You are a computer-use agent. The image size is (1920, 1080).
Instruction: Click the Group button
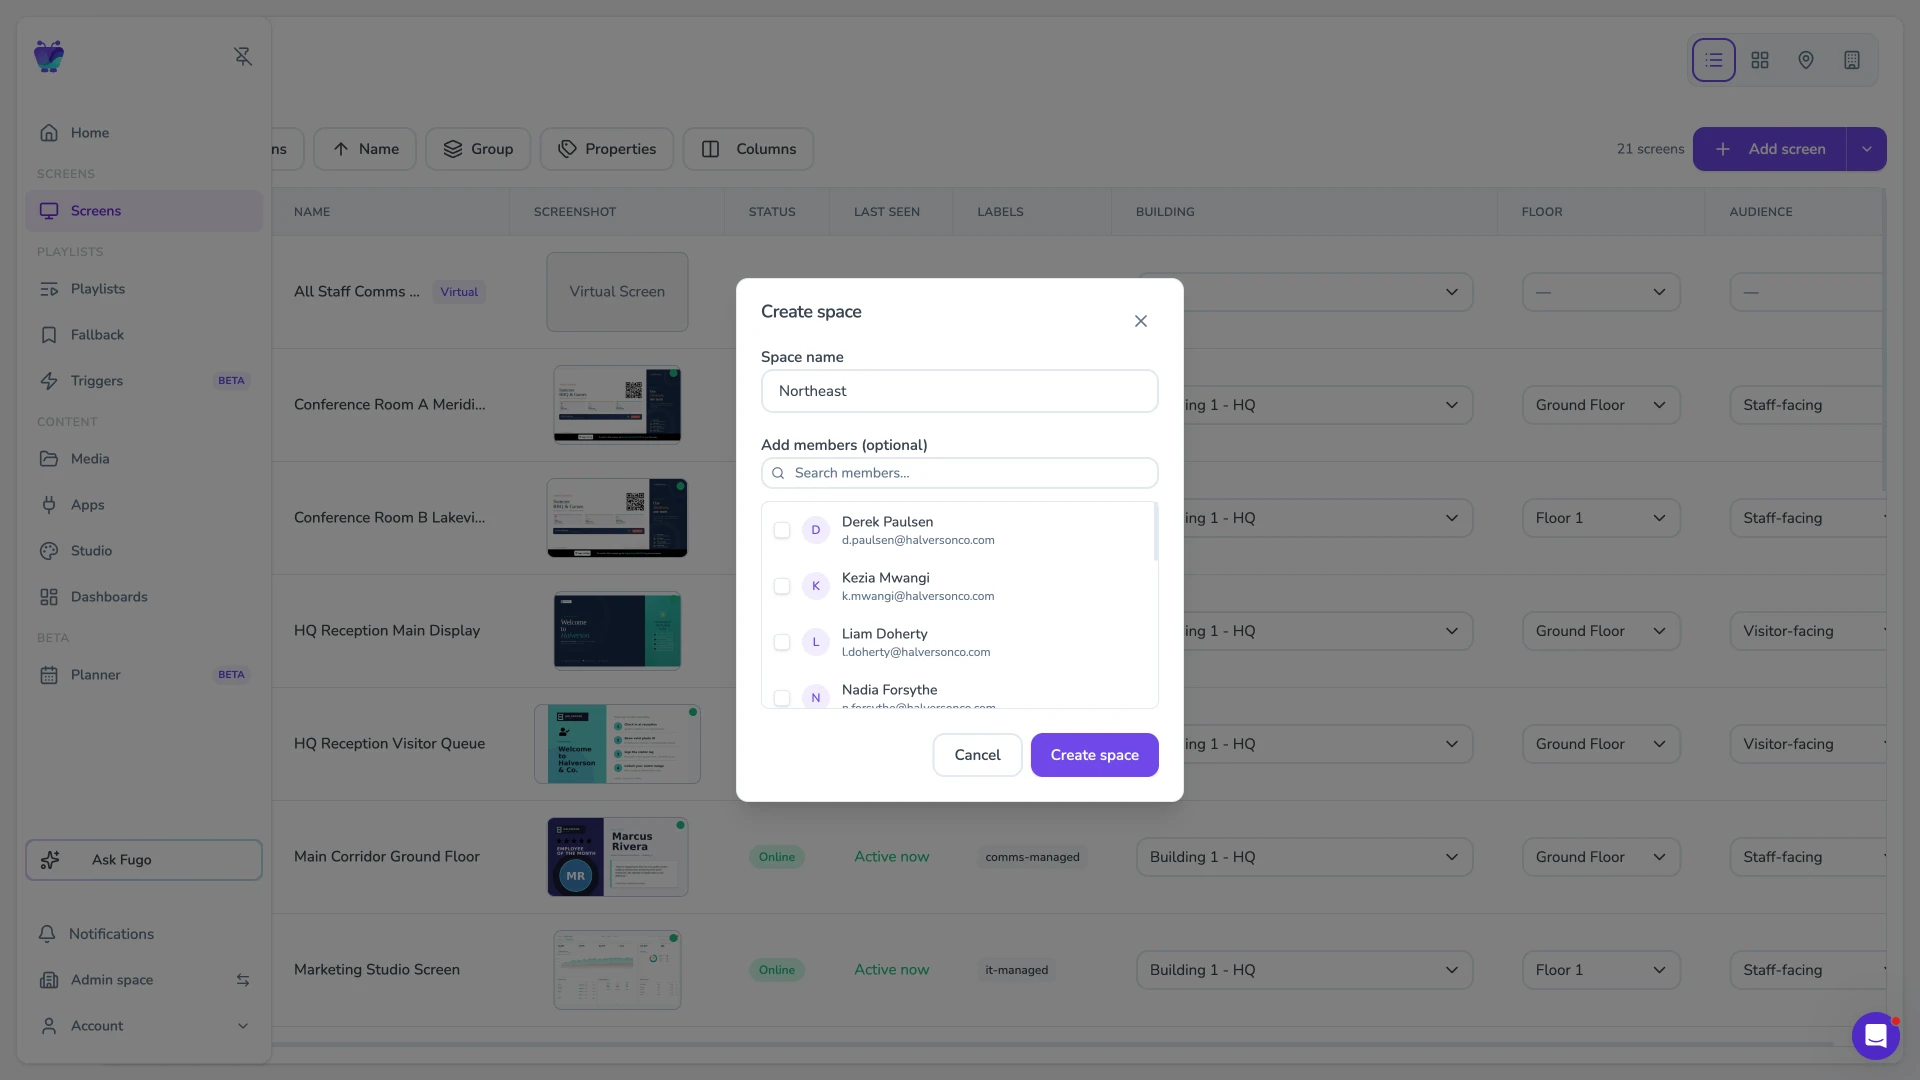pyautogui.click(x=478, y=149)
